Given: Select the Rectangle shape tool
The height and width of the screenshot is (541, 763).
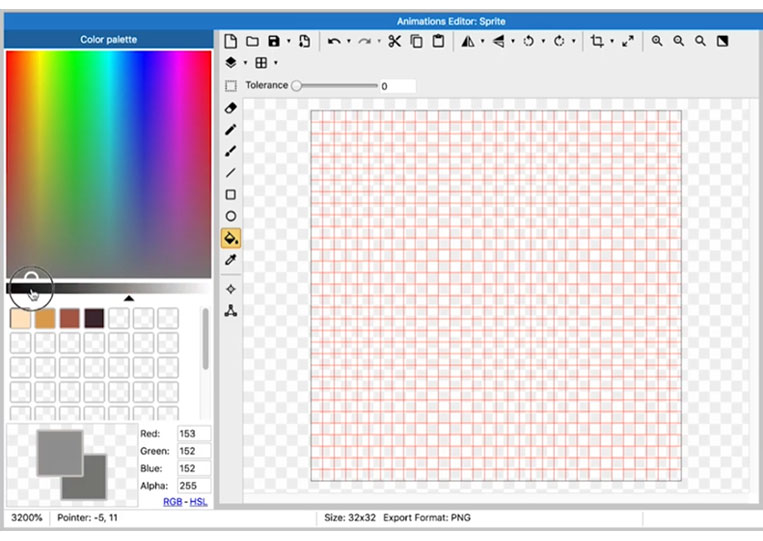Looking at the screenshot, I should coord(231,195).
